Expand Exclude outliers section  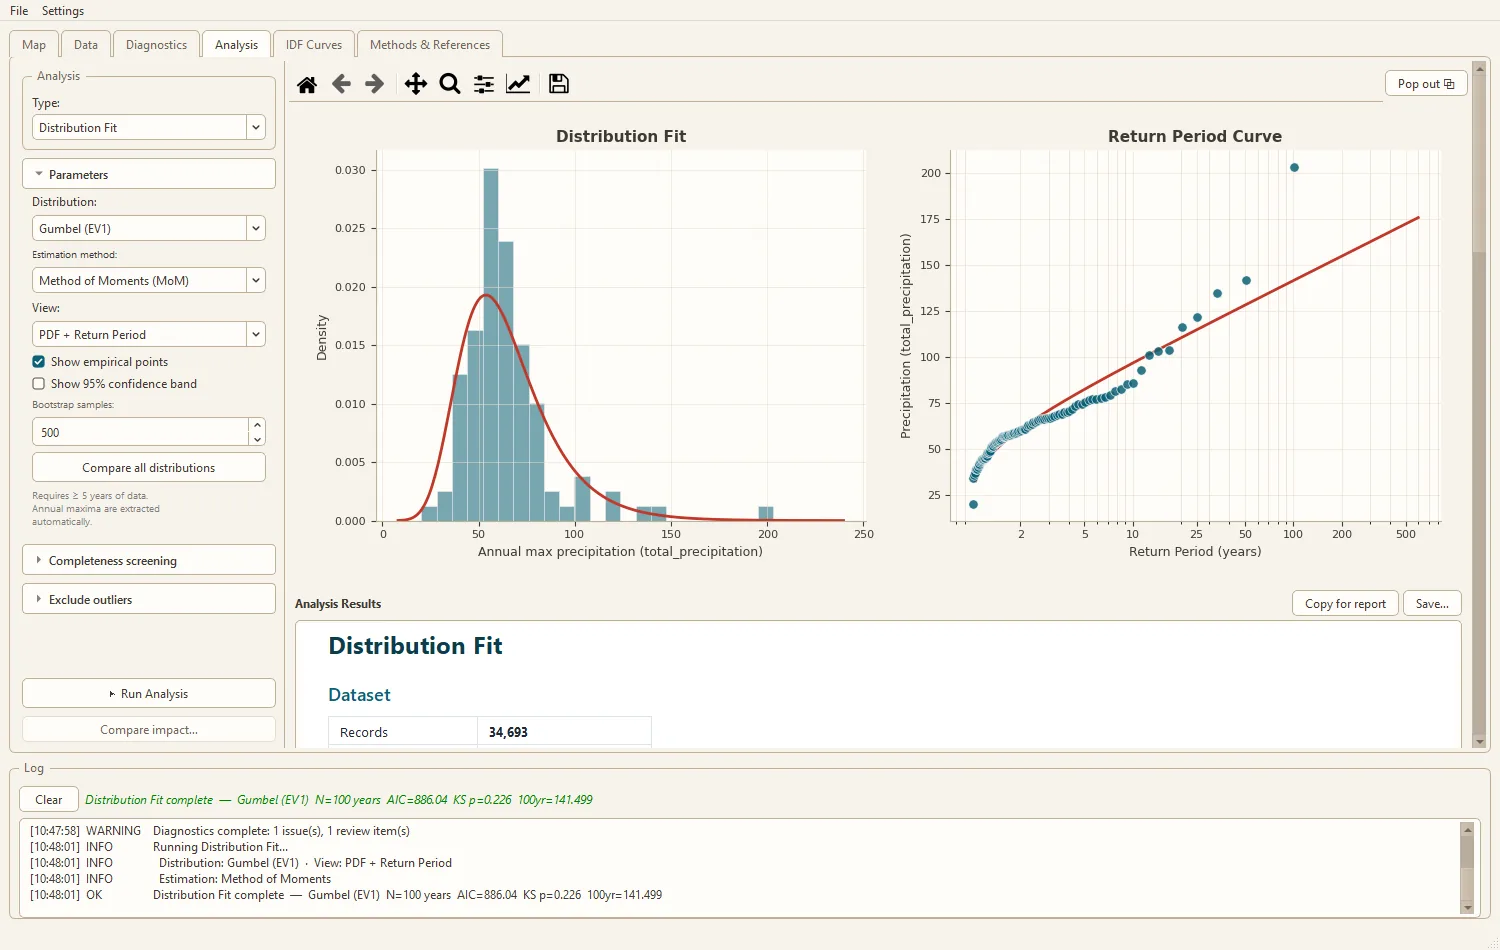(148, 599)
